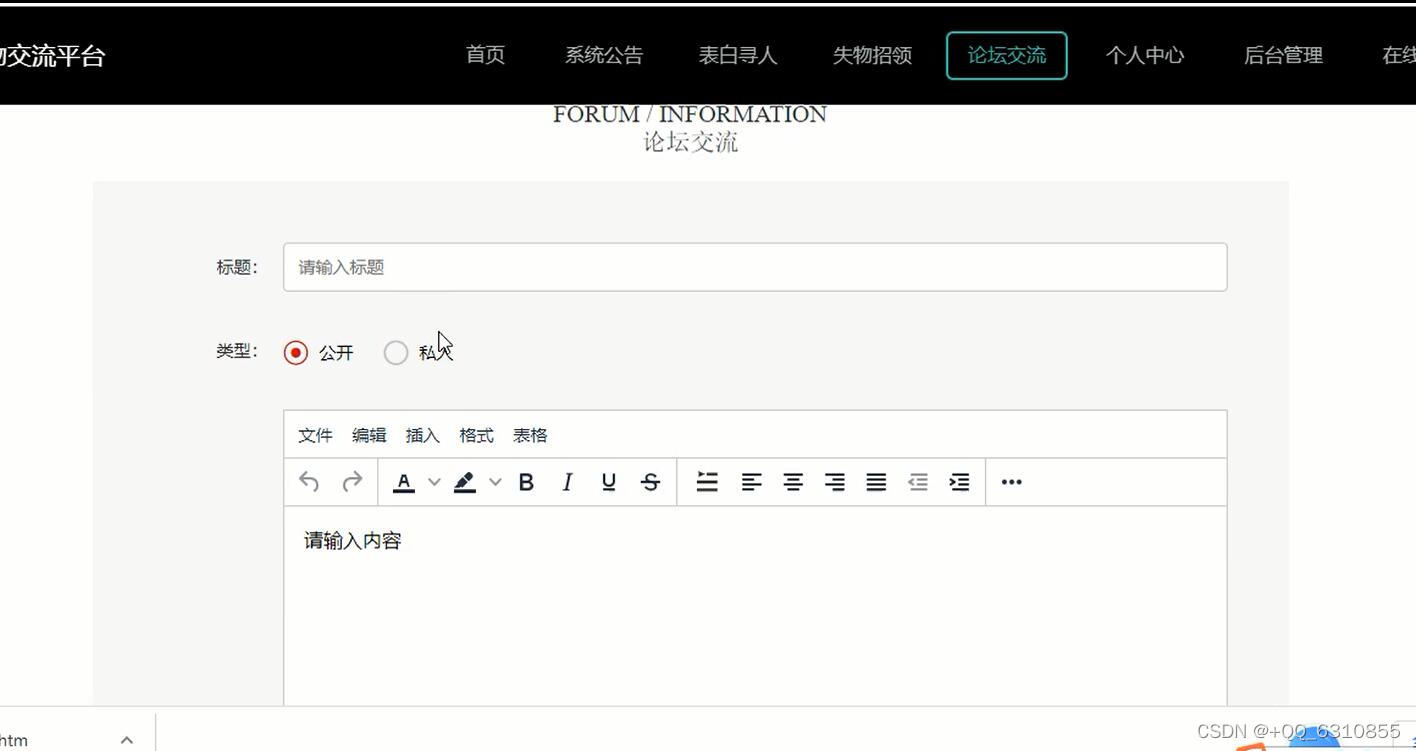Redo the last edit in editor
This screenshot has width=1416, height=751.
click(x=352, y=482)
